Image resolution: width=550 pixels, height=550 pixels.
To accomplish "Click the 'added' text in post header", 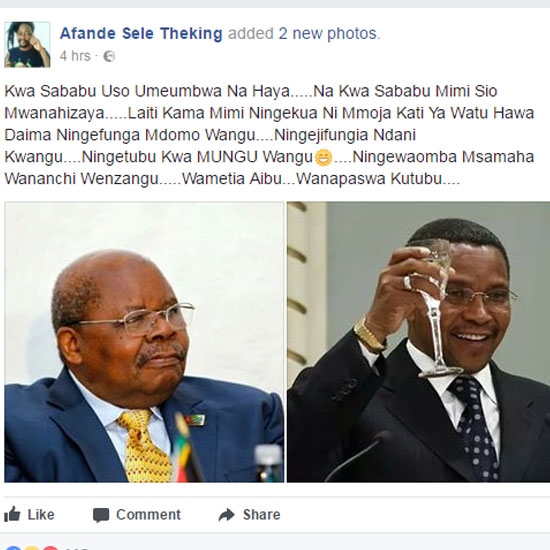I will tap(250, 34).
